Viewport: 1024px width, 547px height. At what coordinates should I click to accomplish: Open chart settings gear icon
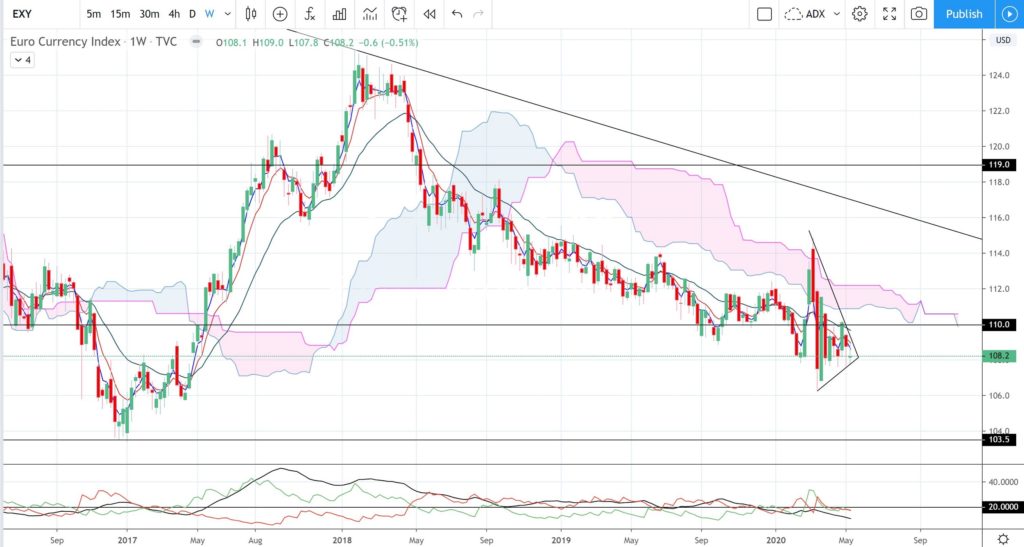(x=859, y=14)
